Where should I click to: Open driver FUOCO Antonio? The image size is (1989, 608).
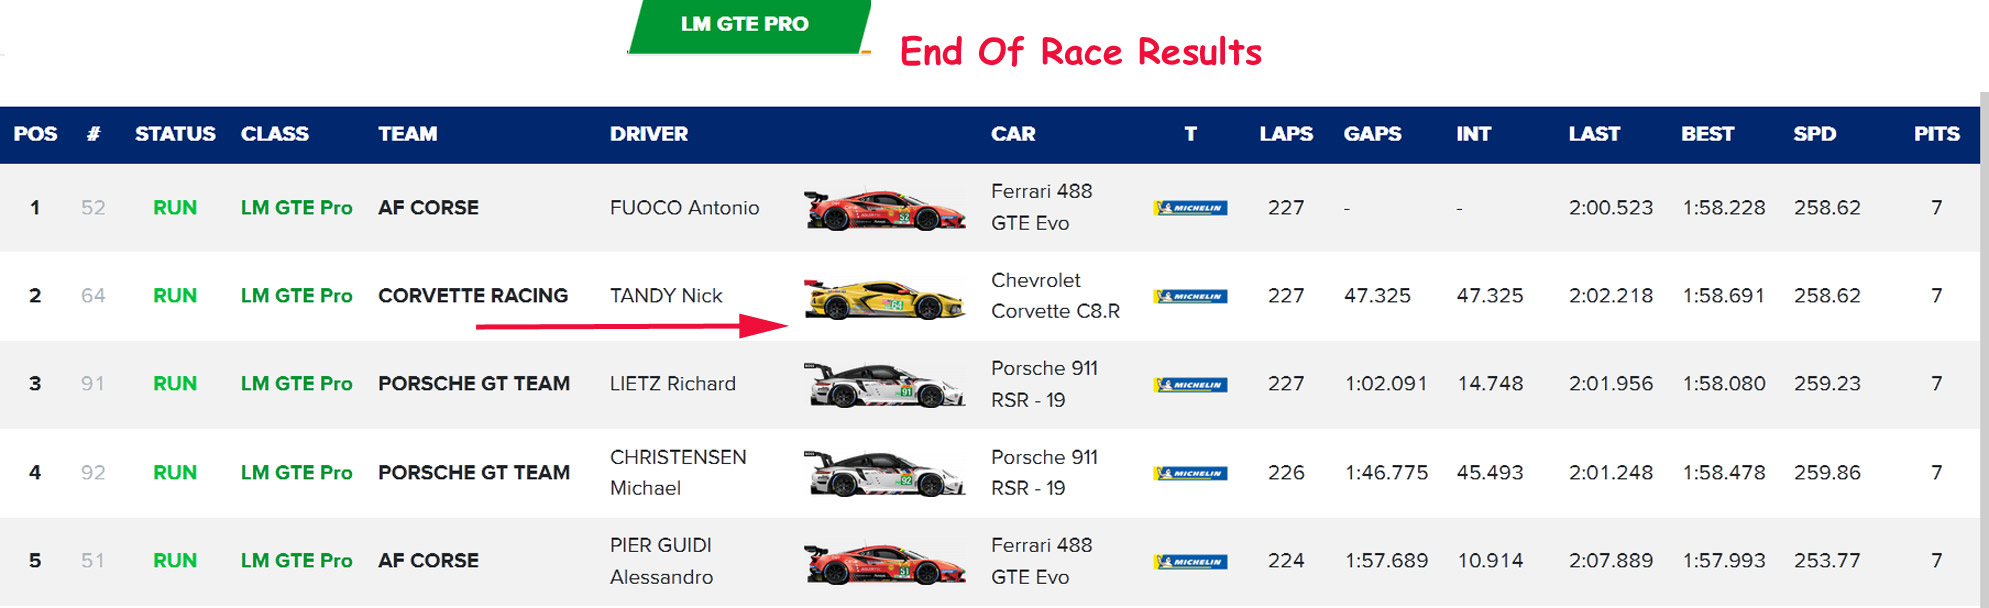click(x=684, y=208)
